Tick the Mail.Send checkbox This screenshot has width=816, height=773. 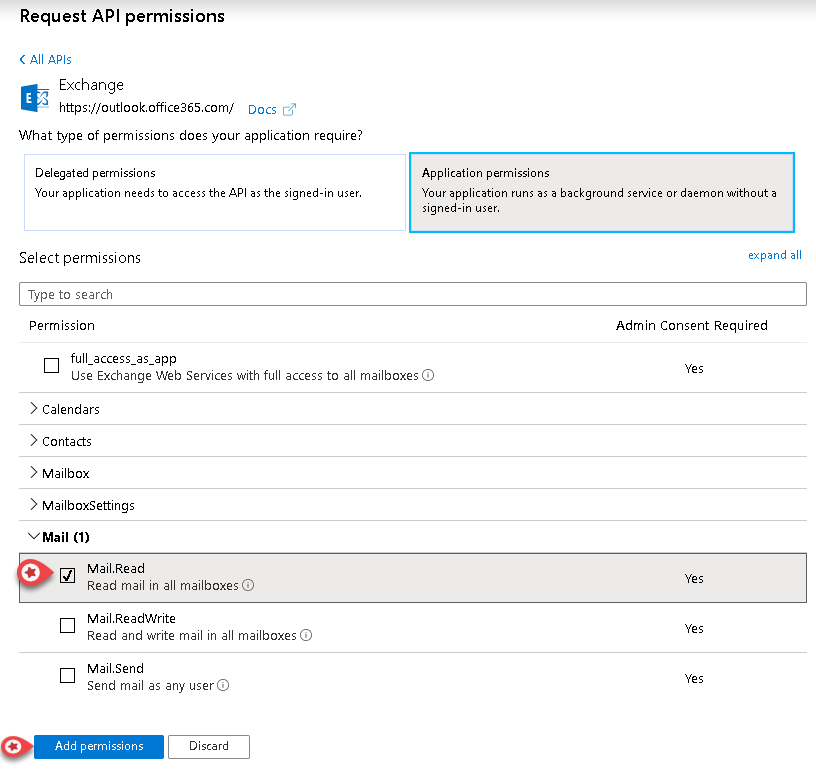tap(68, 676)
